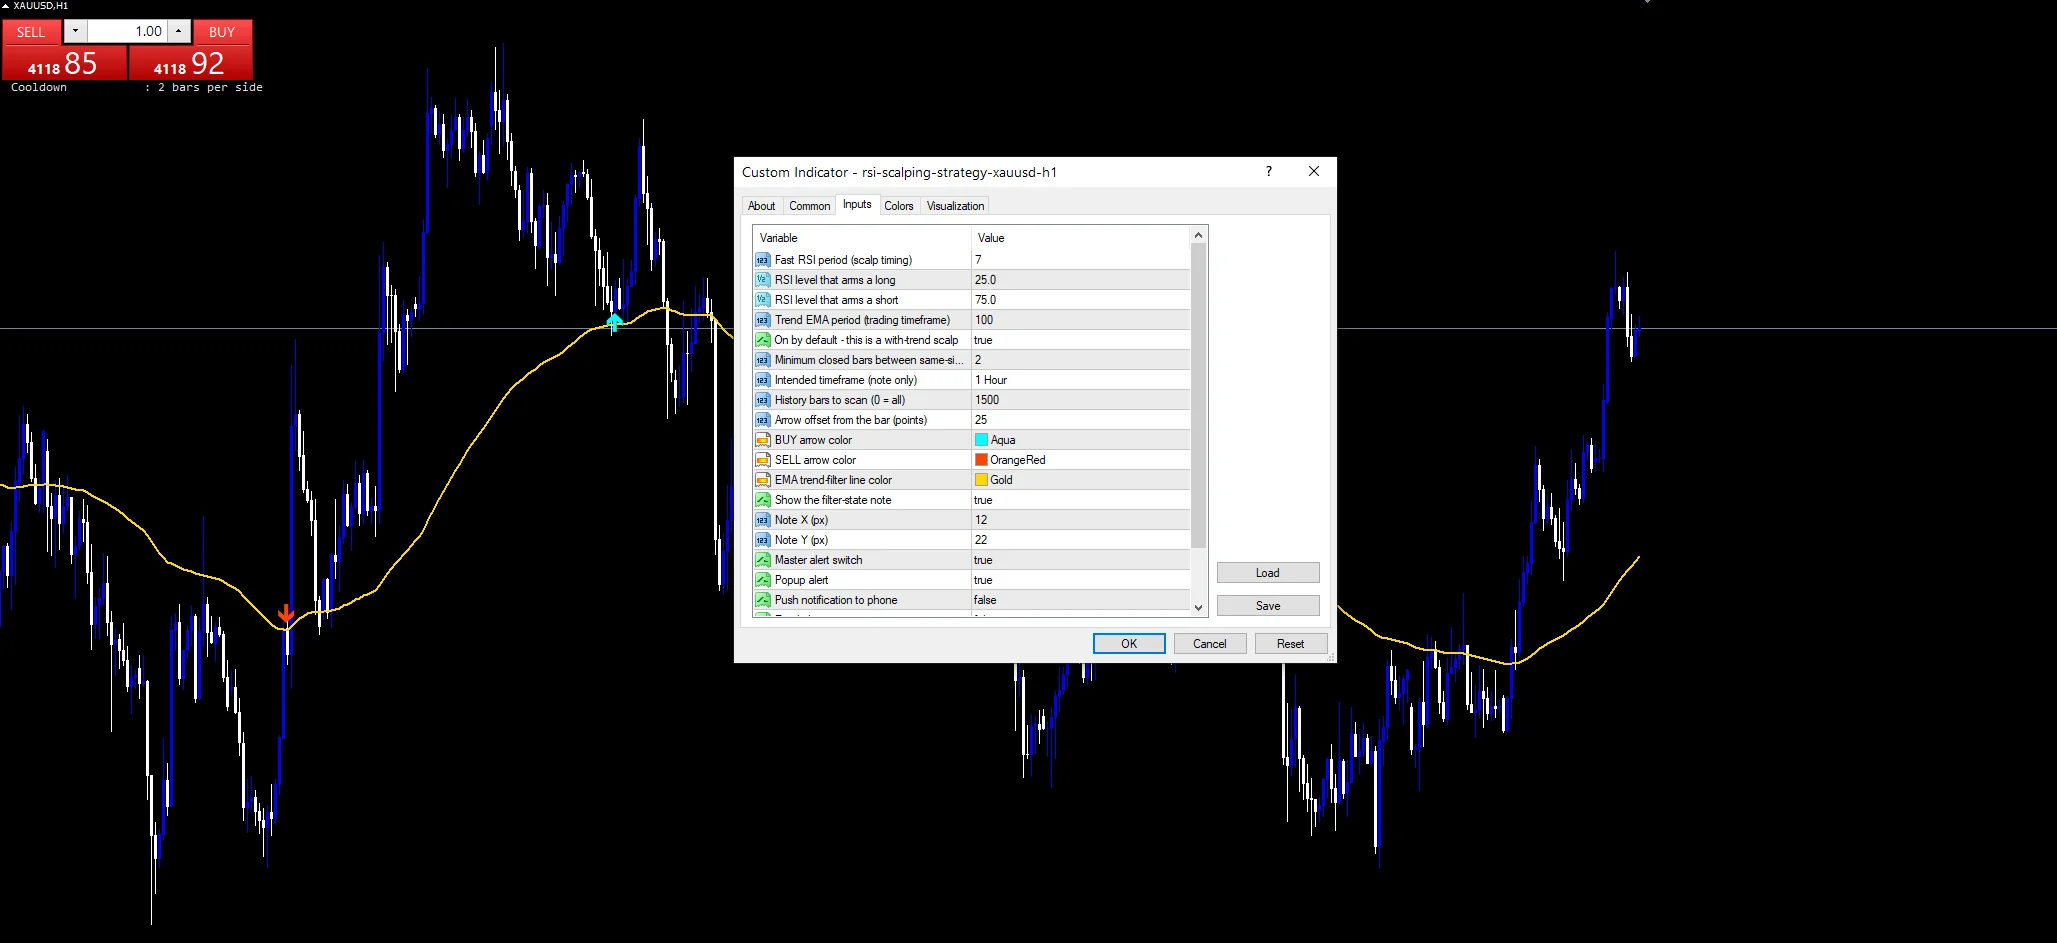Click Save to export input settings
This screenshot has width=2057, height=943.
pos(1268,606)
